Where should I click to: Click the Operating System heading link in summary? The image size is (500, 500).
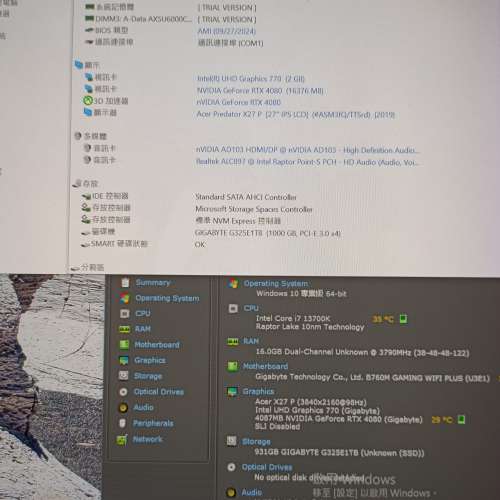pyautogui.click(x=276, y=283)
